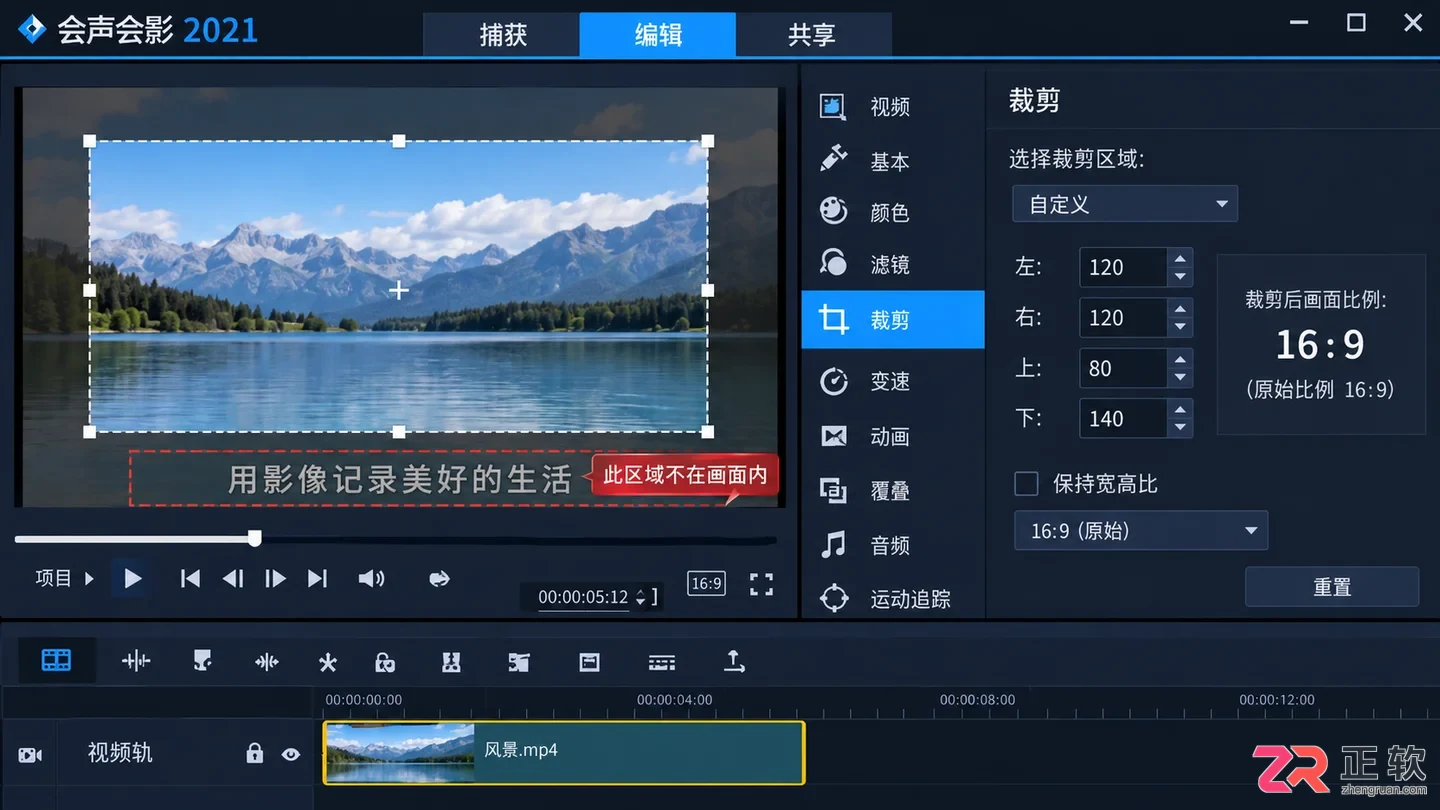This screenshot has height=810, width=1440.
Task: Click the subtitle panel toolbar icon
Action: pyautogui.click(x=590, y=662)
